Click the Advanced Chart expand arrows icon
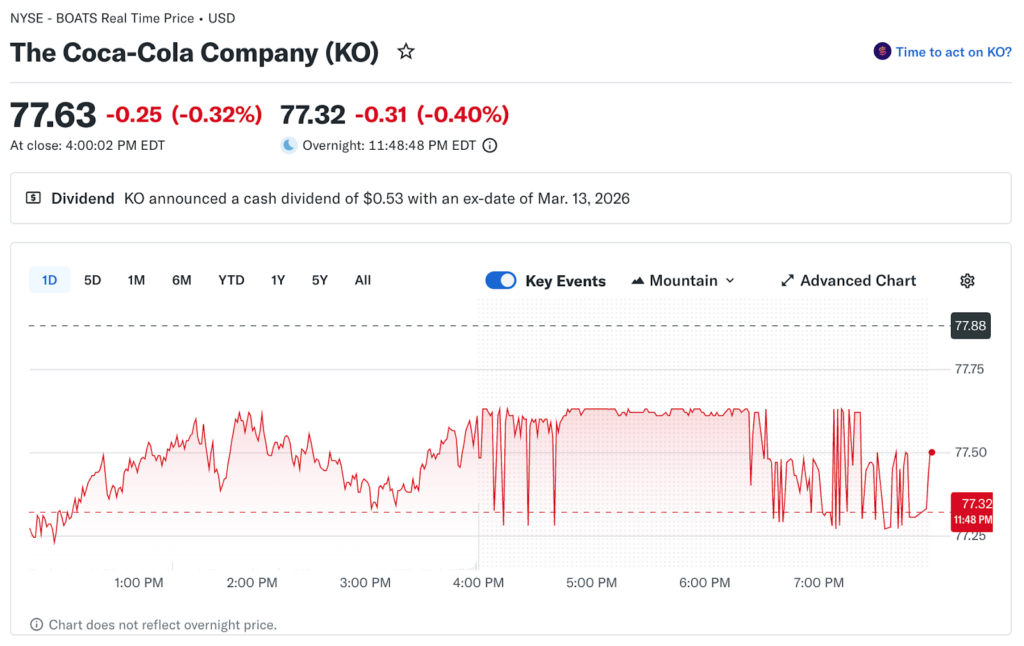This screenshot has width=1024, height=646. (787, 281)
